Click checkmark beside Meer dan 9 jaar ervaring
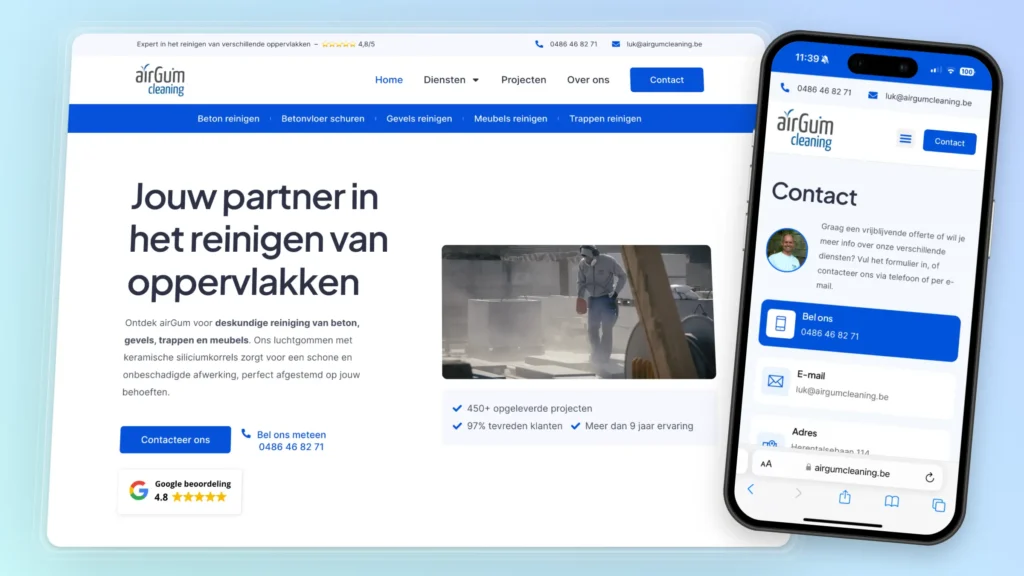1024x576 pixels. [575, 426]
